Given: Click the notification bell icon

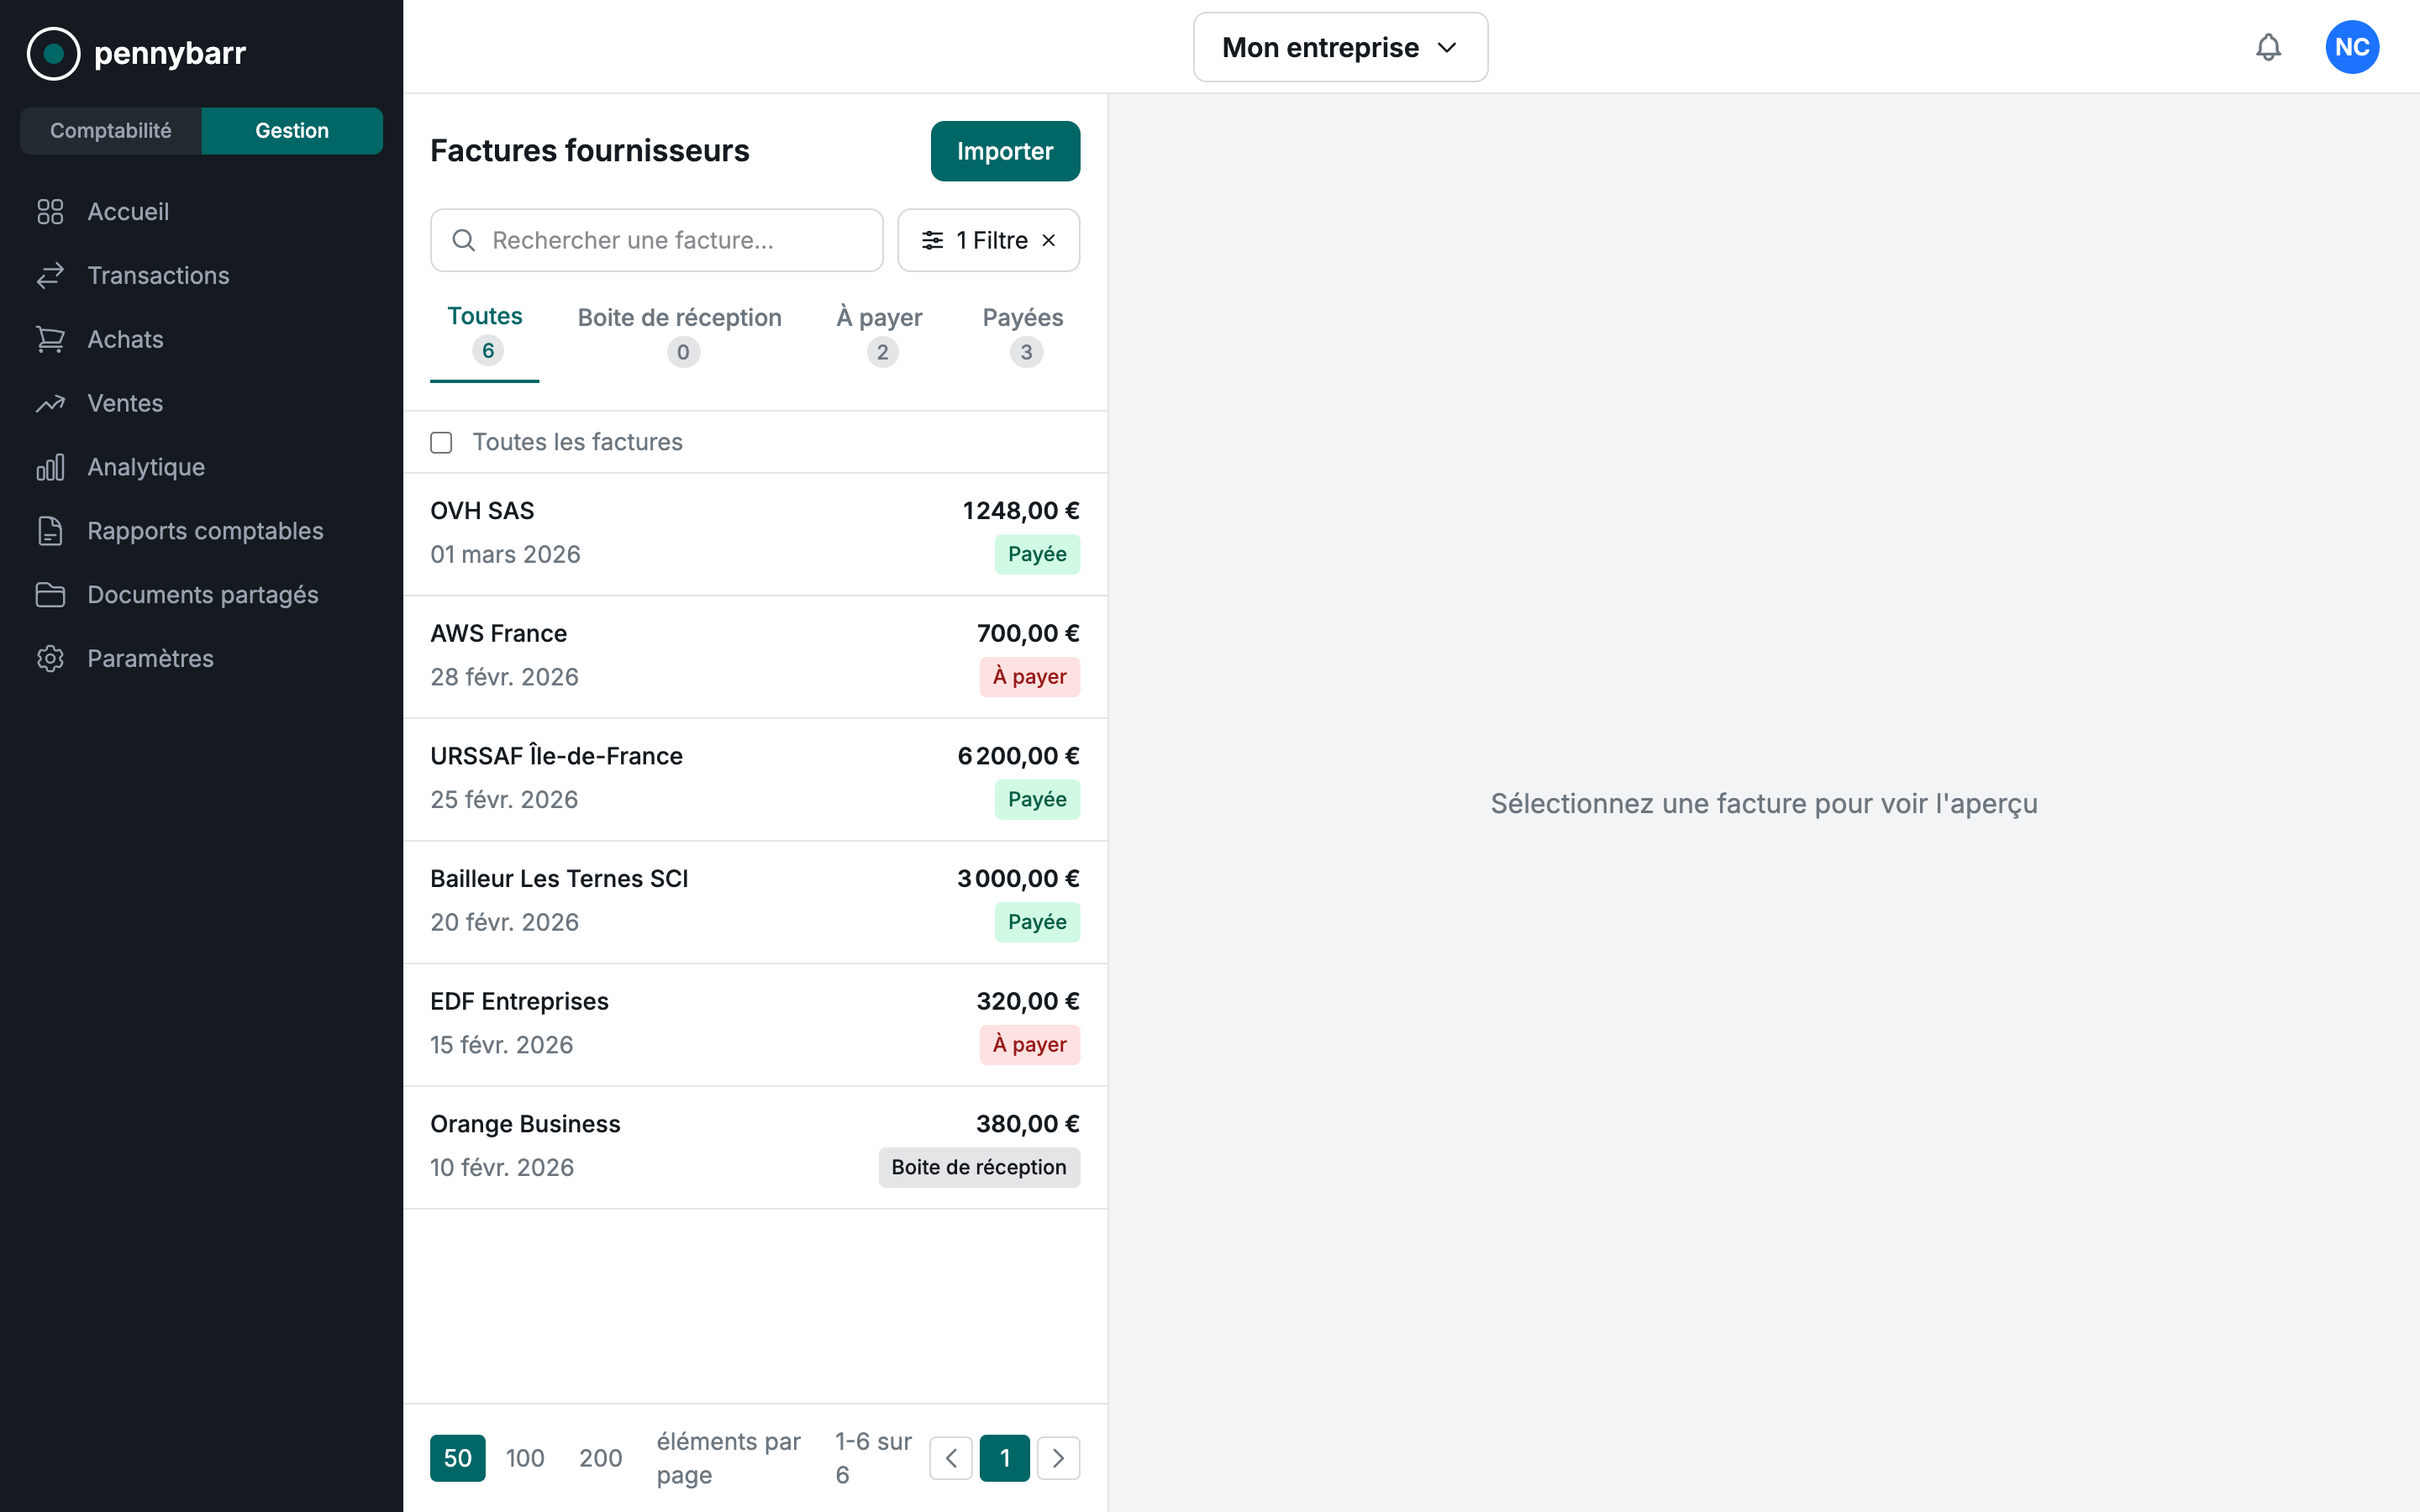Looking at the screenshot, I should tap(2268, 47).
